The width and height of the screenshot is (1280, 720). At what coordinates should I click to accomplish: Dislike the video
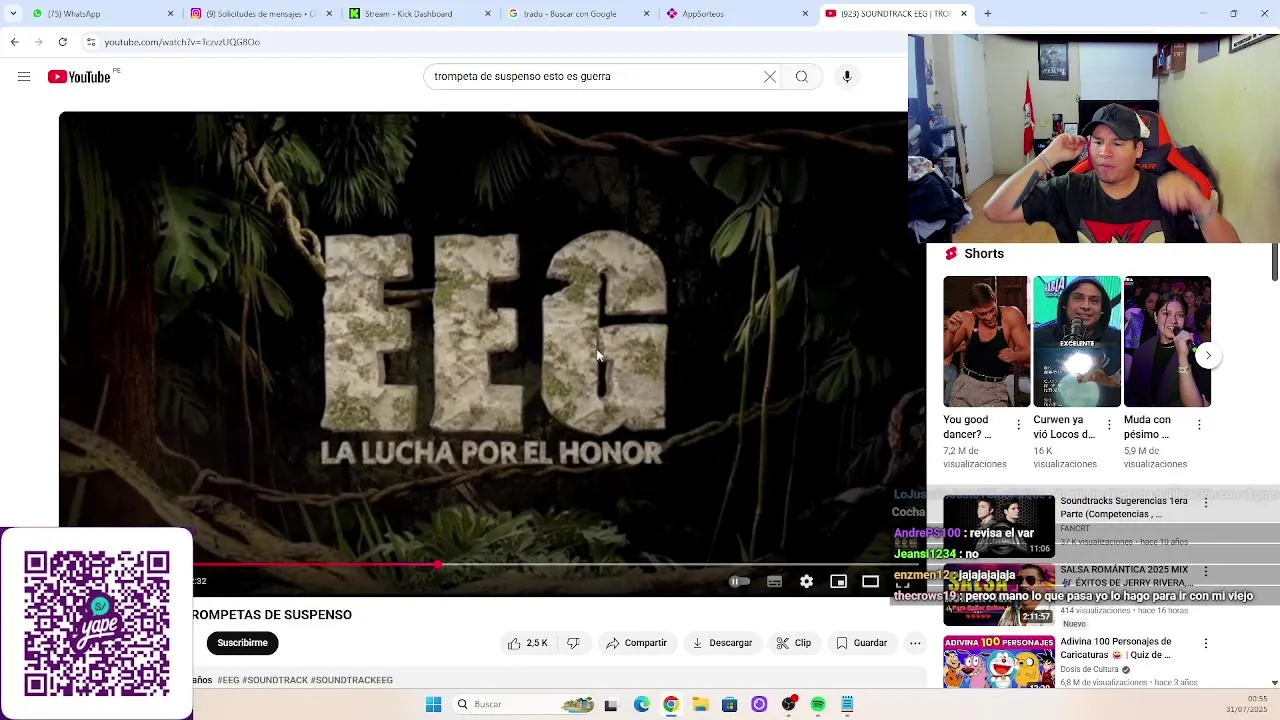click(x=574, y=643)
